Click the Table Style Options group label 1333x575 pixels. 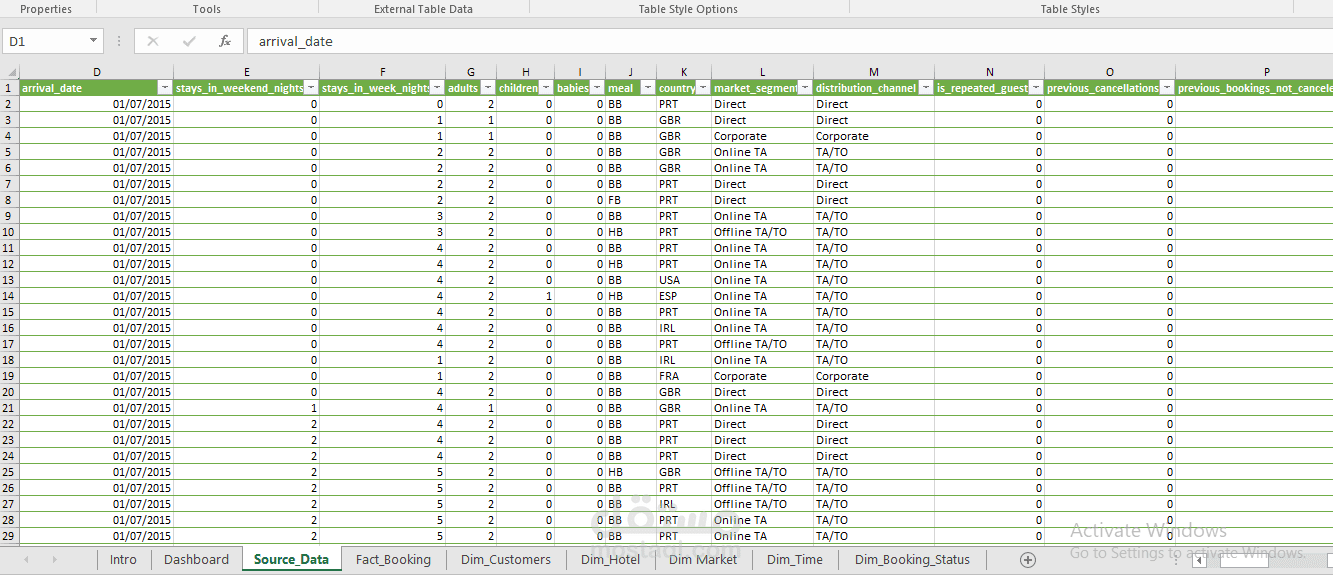(x=688, y=9)
